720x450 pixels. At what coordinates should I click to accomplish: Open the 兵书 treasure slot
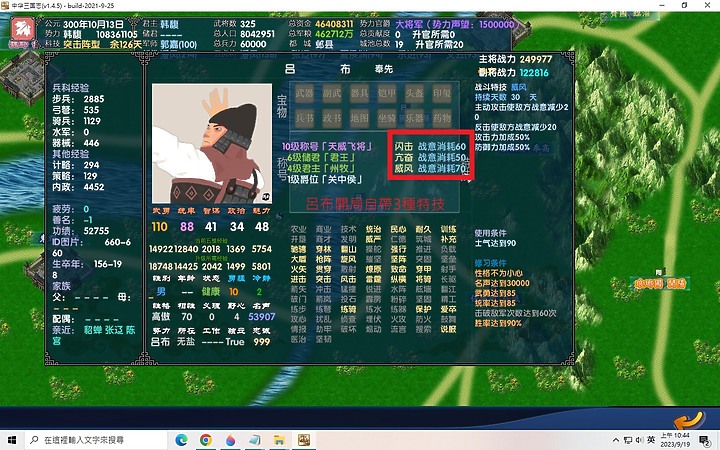304,118
